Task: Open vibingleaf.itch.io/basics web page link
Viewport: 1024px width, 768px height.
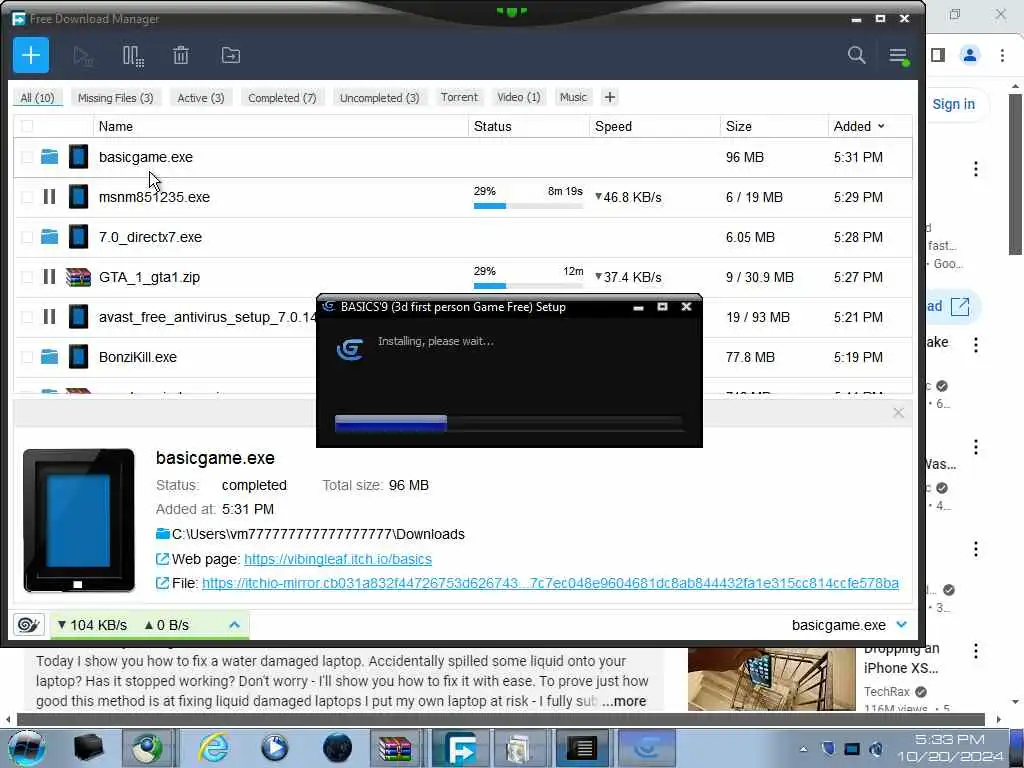Action: 338,559
